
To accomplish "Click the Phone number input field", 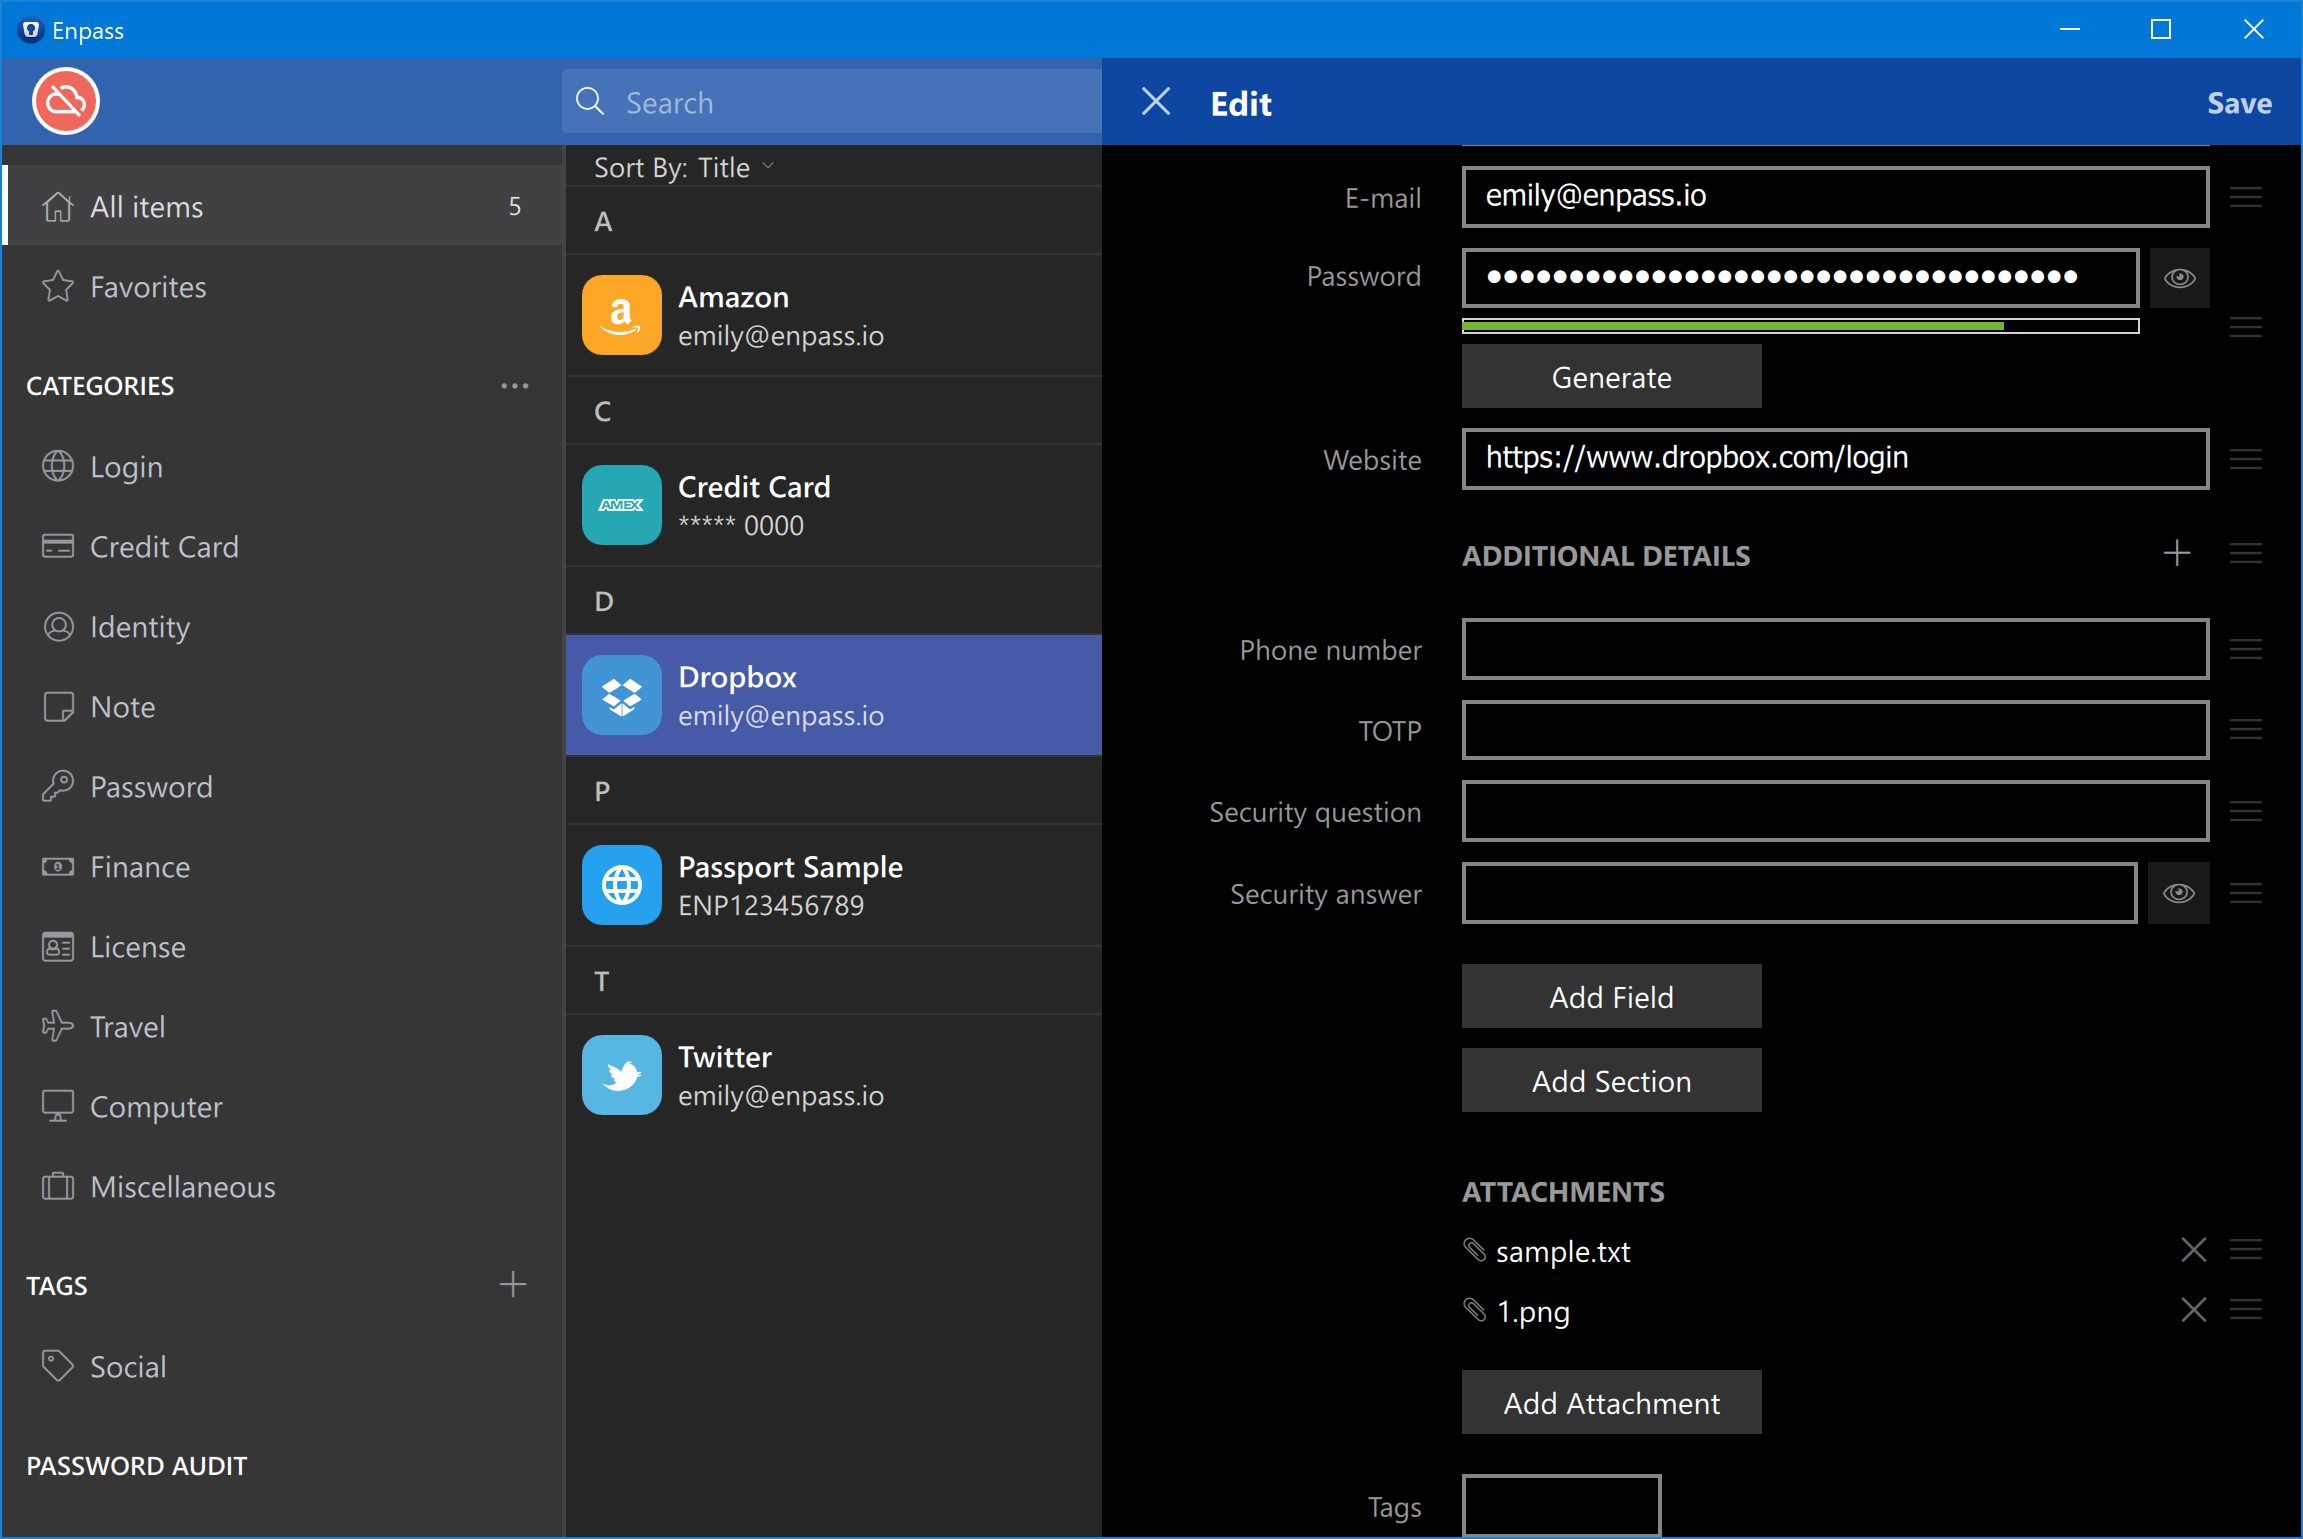I will (x=1835, y=649).
